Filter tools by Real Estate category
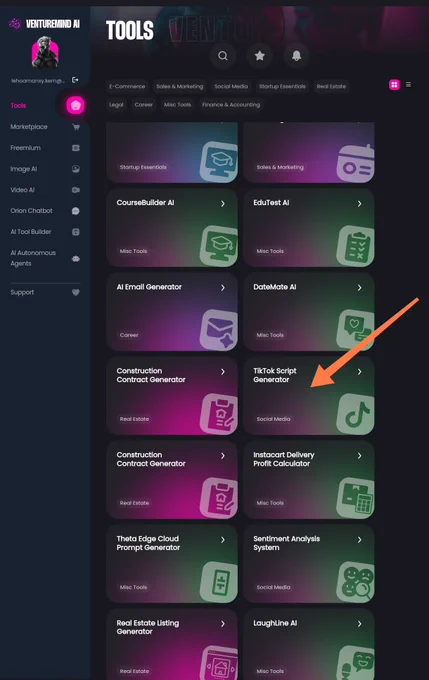 331,86
